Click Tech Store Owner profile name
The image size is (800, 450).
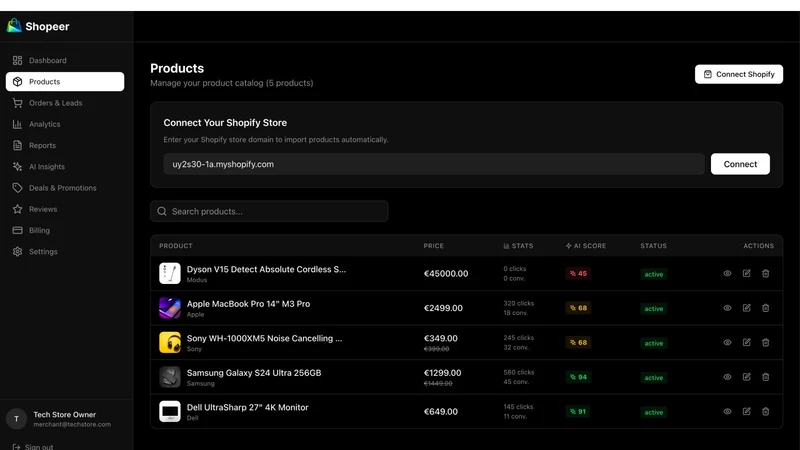click(64, 415)
